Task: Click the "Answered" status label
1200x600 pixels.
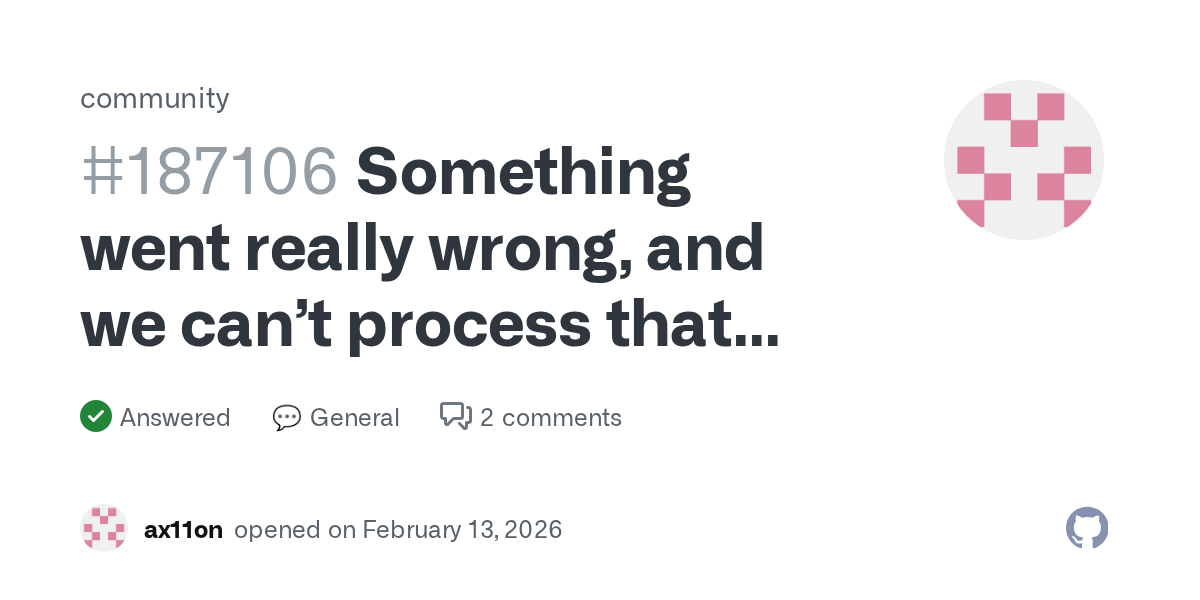Action: tap(175, 417)
